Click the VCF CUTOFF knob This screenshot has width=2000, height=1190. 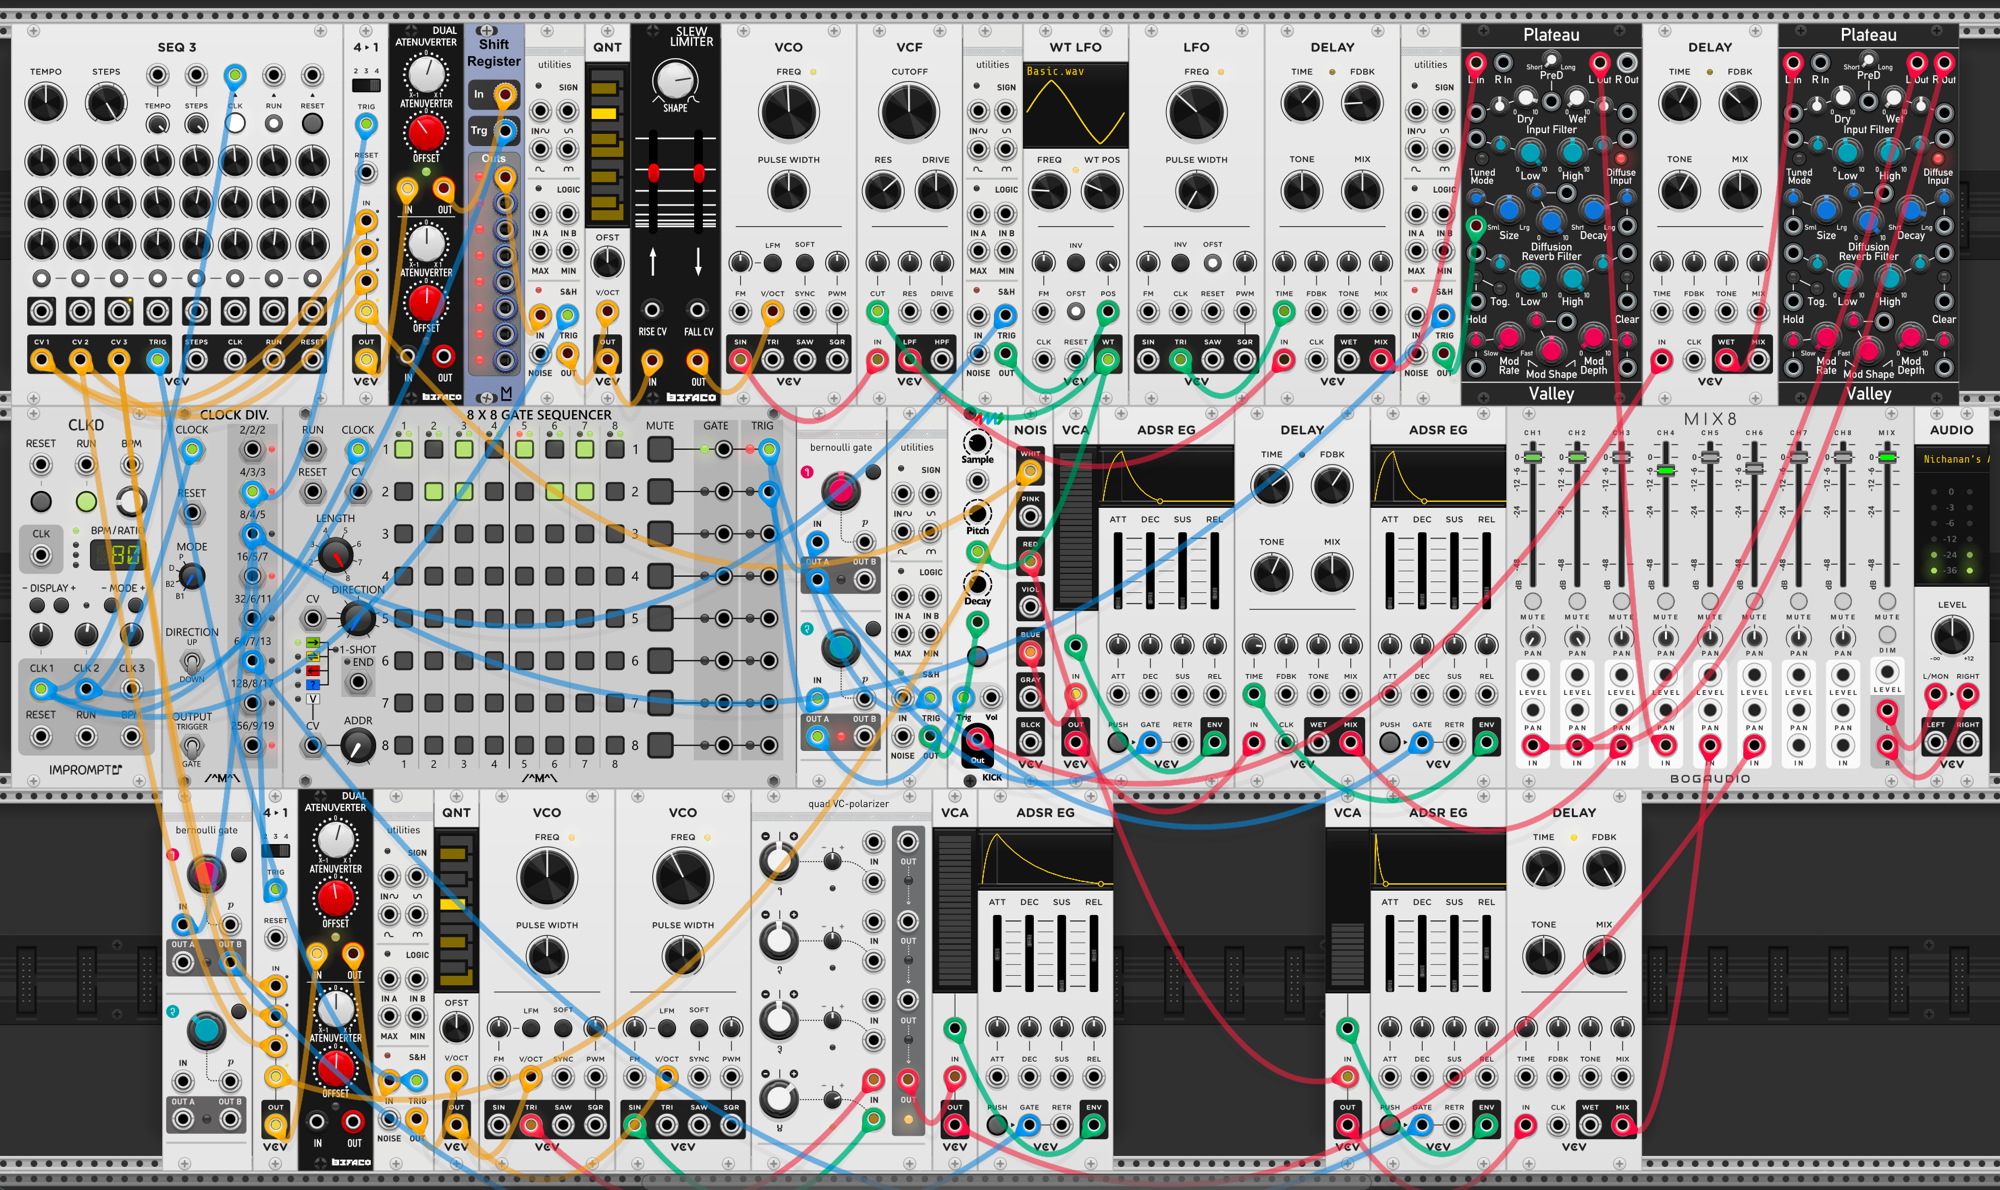909,111
